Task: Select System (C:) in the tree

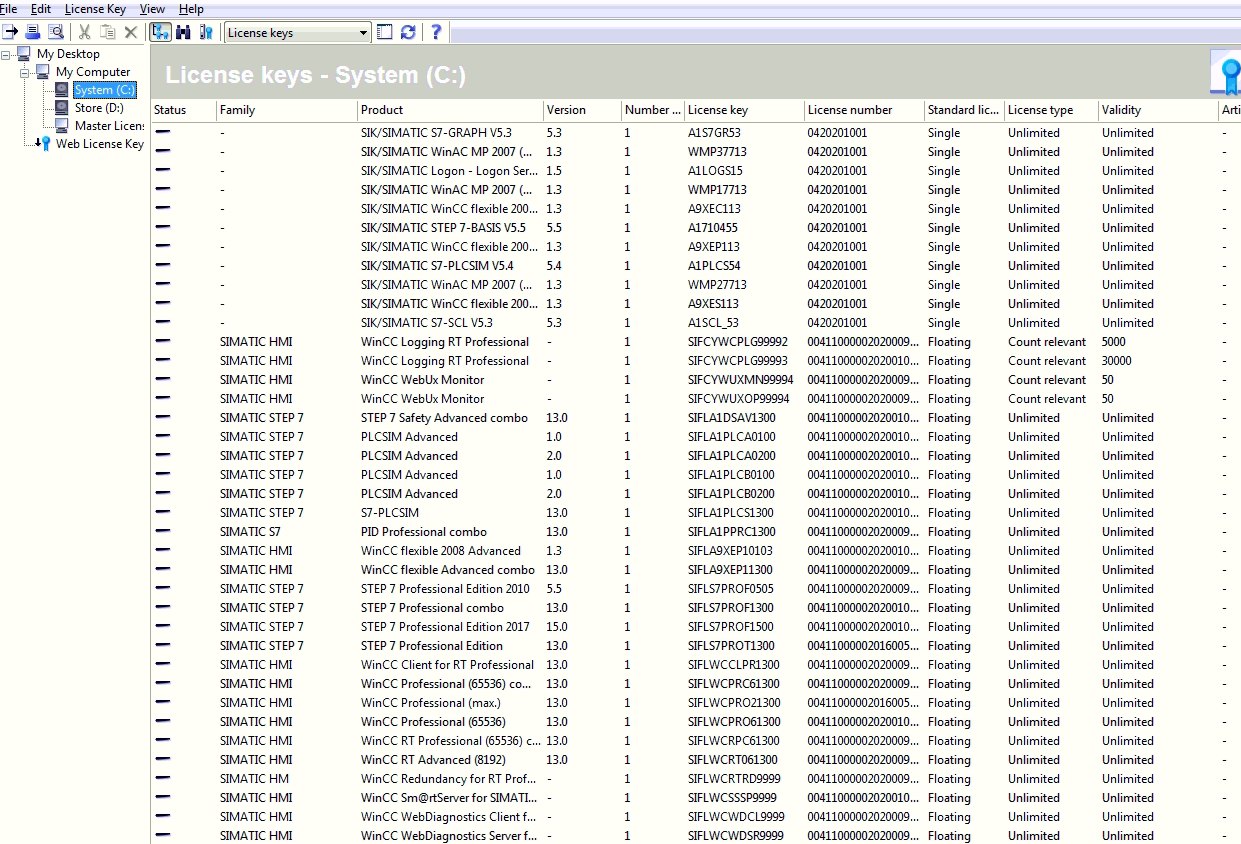Action: click(104, 90)
